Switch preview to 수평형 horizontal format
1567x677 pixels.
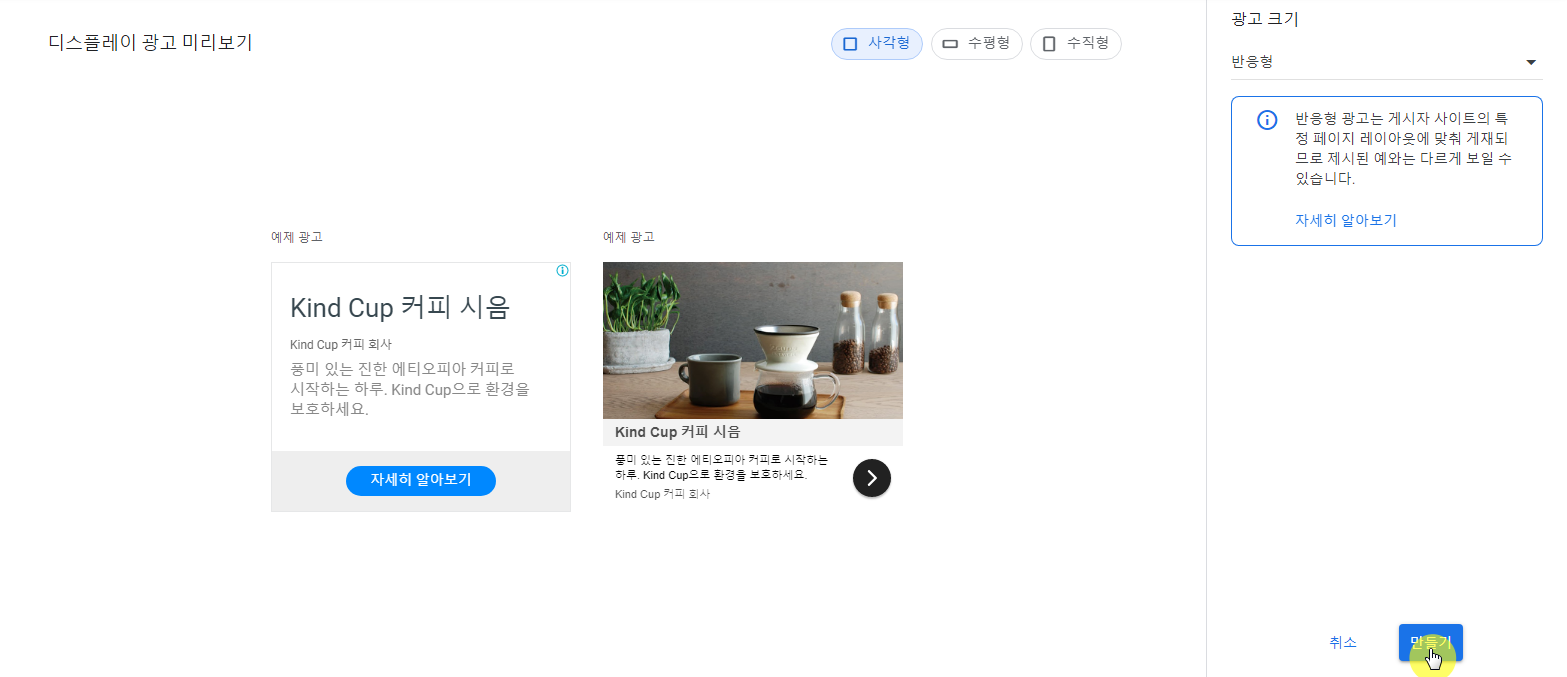(976, 44)
